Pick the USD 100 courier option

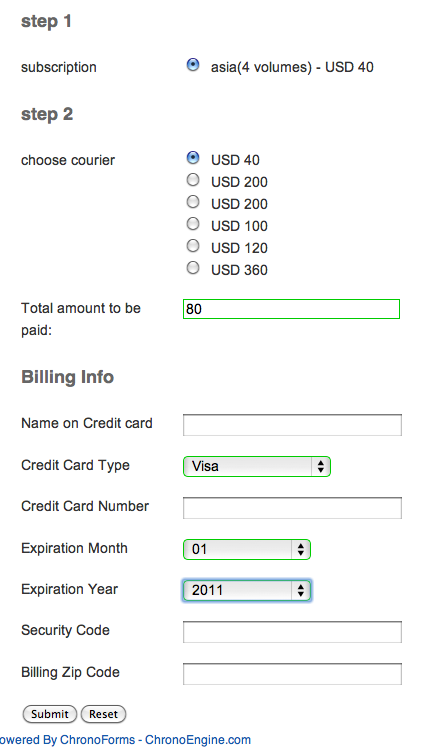tap(193, 224)
